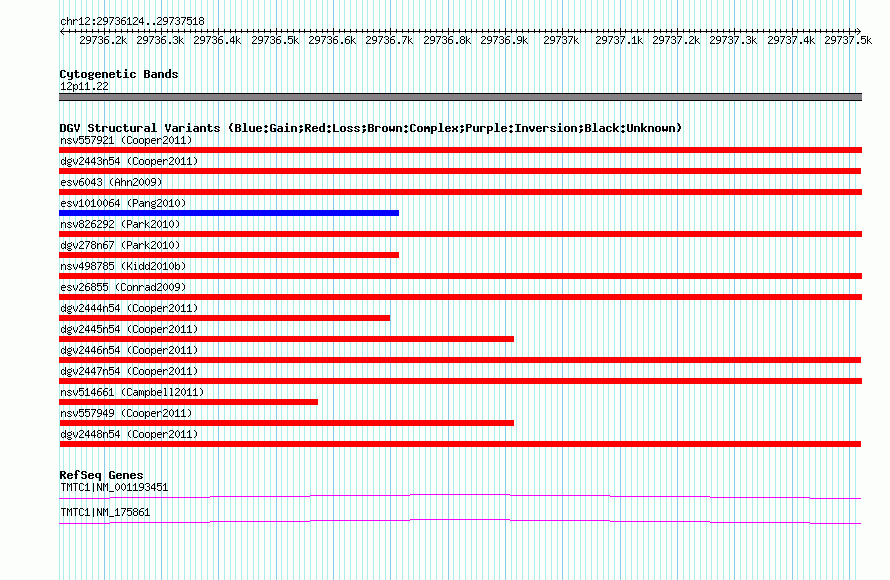Click the esv6043 (Ahn2009) red bar
This screenshot has height=580, width=890.
click(x=460, y=192)
